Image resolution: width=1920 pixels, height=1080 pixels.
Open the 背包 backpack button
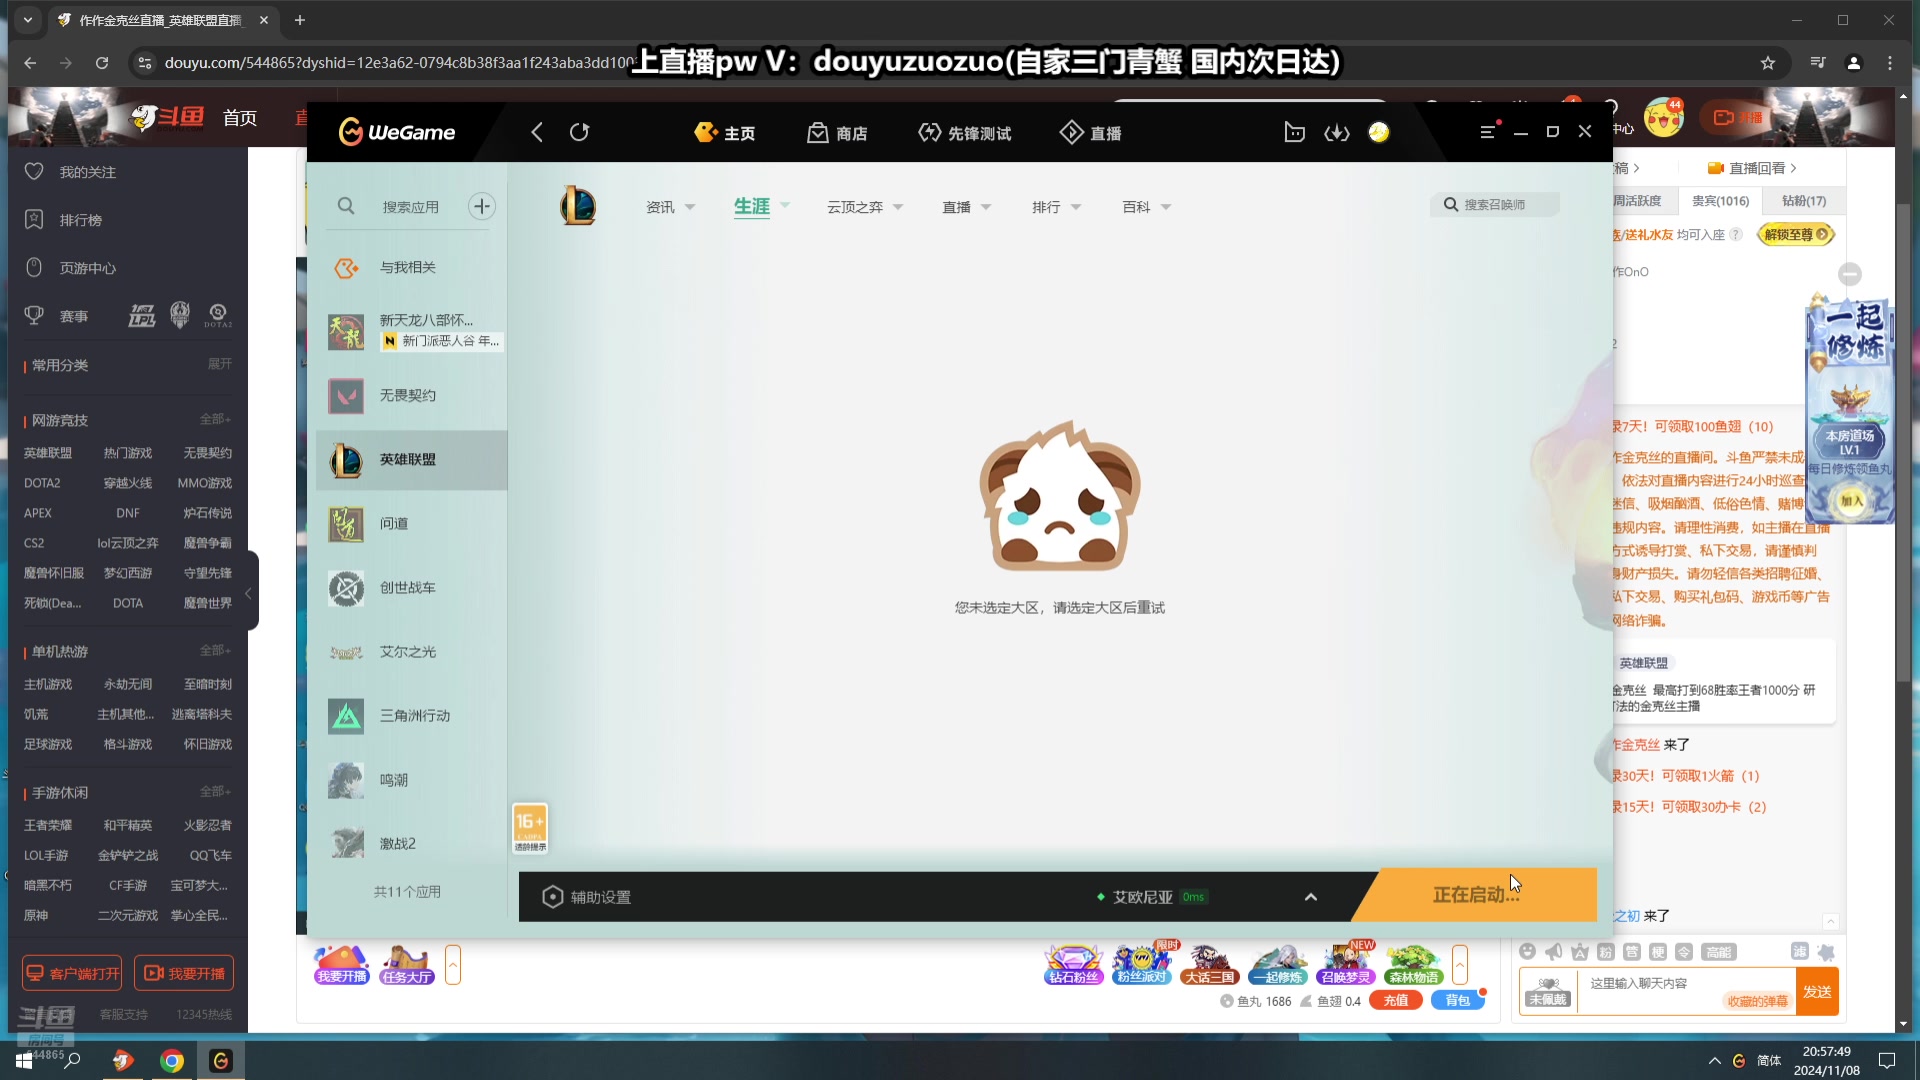[x=1458, y=1001]
